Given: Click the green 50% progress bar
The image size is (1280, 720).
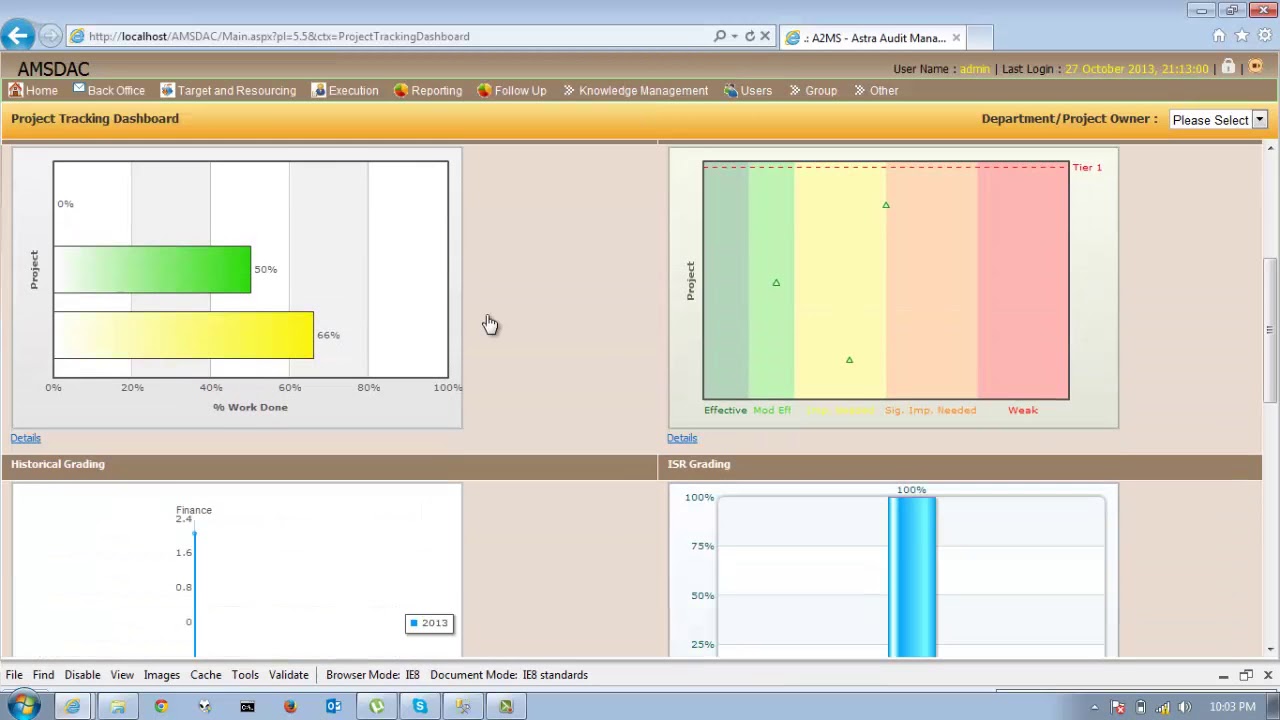Looking at the screenshot, I should click(x=152, y=270).
